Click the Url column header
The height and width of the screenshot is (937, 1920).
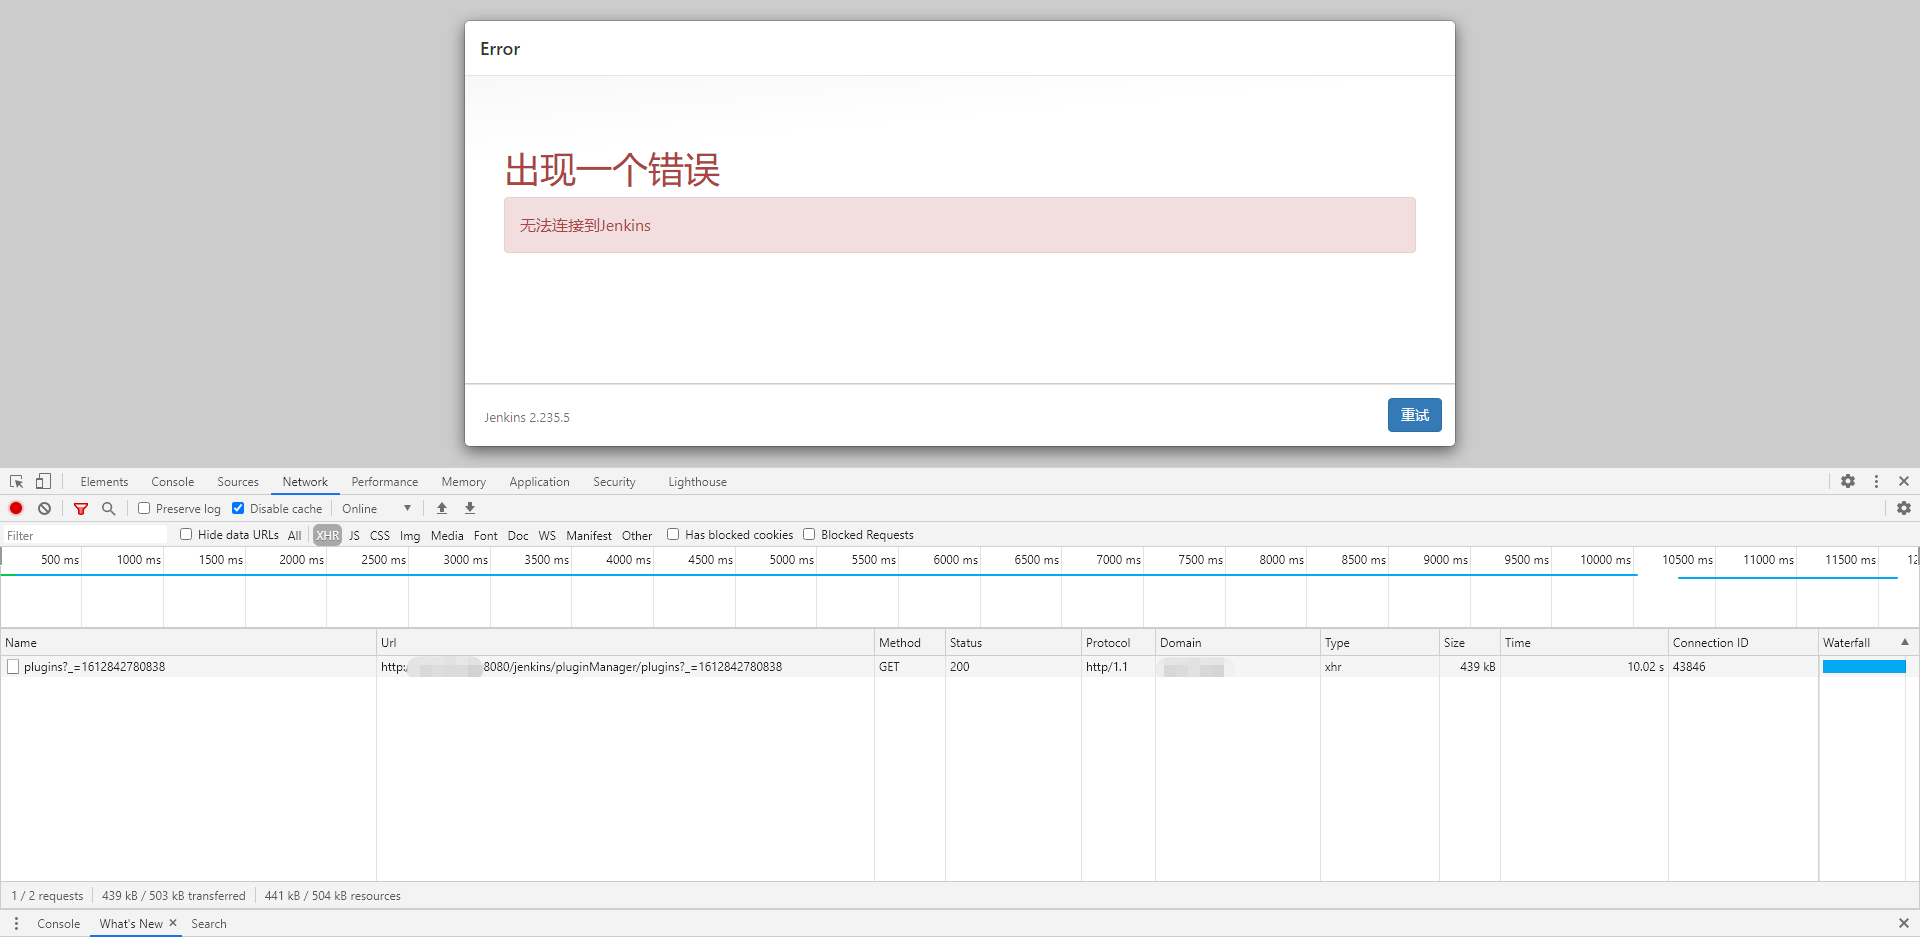[625, 642]
